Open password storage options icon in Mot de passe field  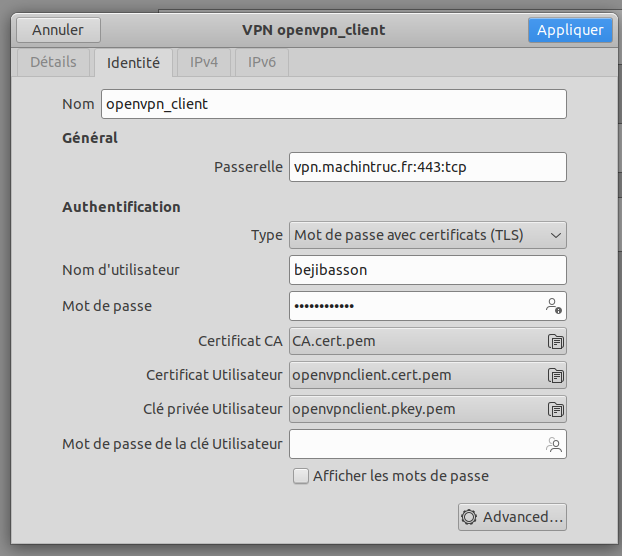pos(554,306)
